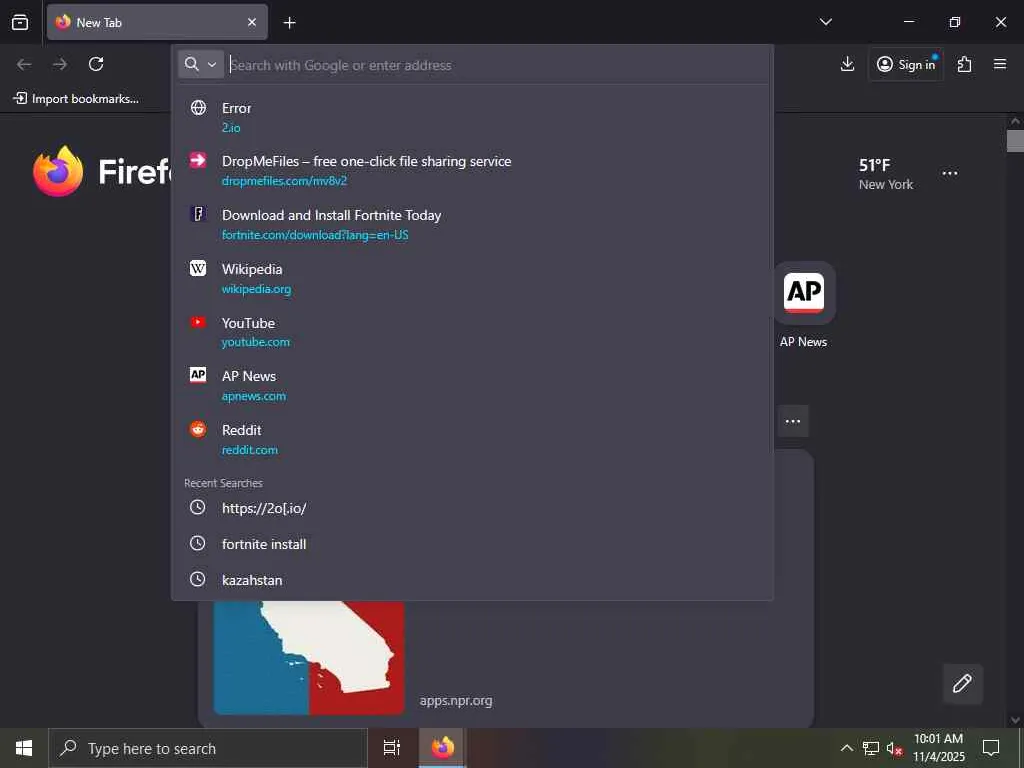This screenshot has width=1024, height=768.
Task: Open the Downloads panel icon
Action: 847,64
